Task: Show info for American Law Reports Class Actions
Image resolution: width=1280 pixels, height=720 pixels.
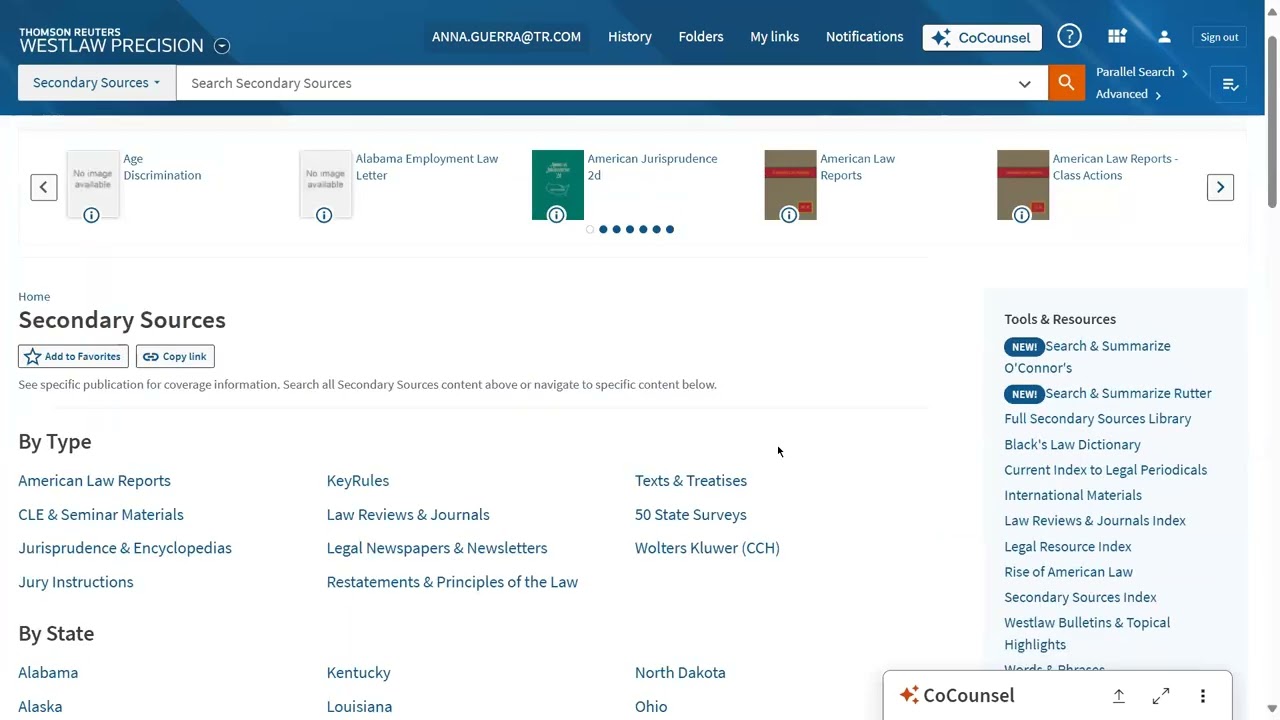Action: click(1022, 215)
